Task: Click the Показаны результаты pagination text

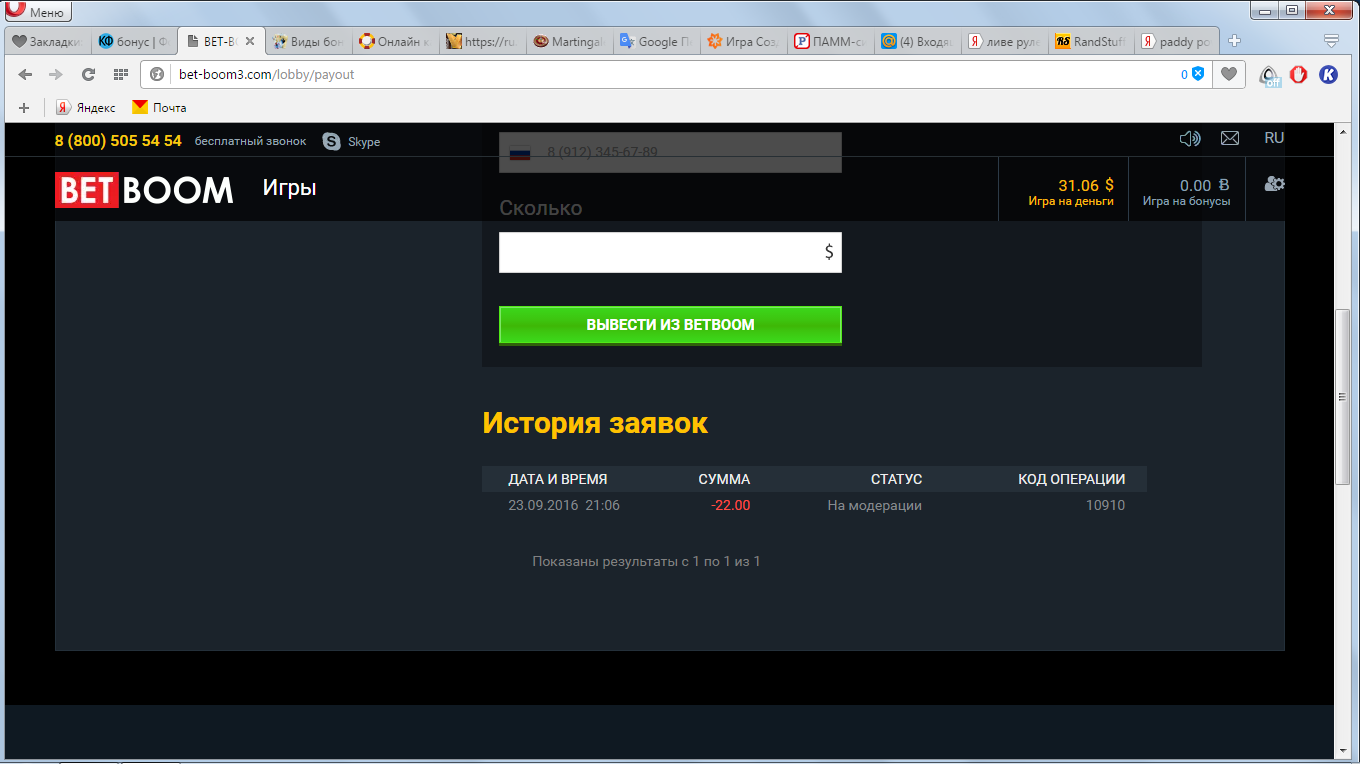Action: [646, 562]
